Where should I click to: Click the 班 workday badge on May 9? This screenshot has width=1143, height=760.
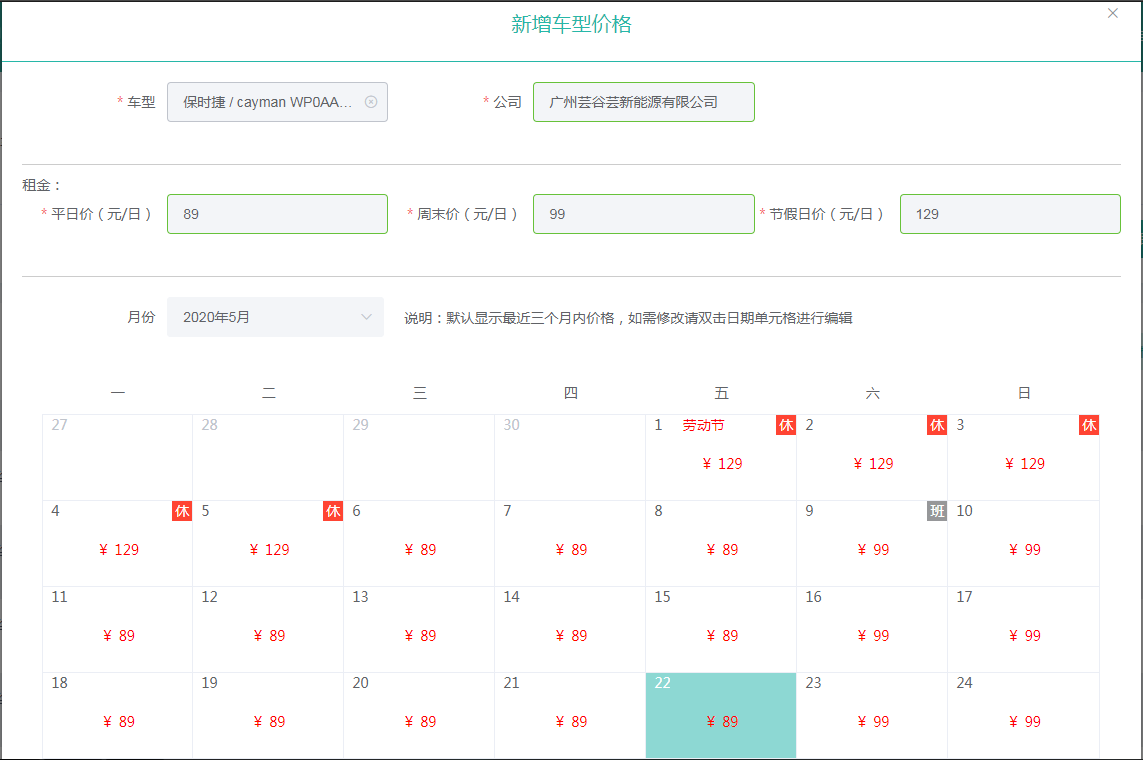point(937,512)
